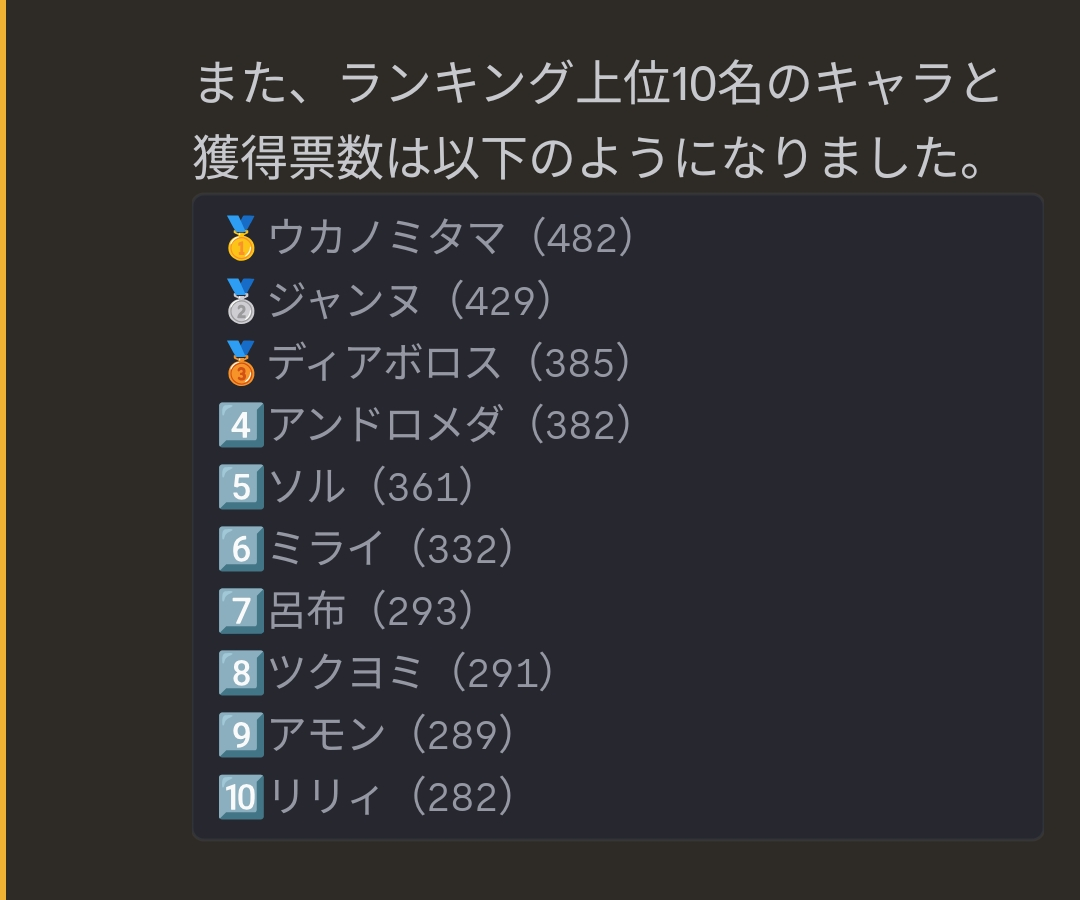This screenshot has height=900, width=1080.
Task: Click the number 10 keycap emoji
Action: (x=241, y=797)
